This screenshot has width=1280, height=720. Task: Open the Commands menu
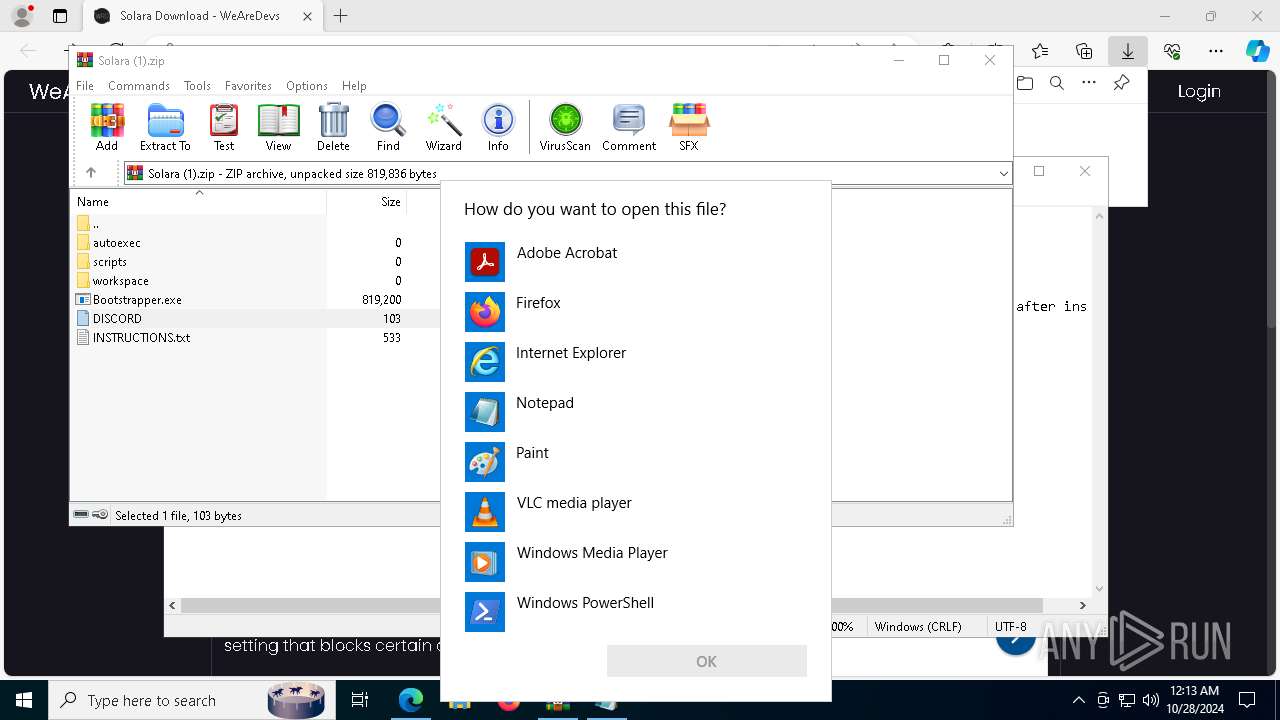[x=139, y=86]
